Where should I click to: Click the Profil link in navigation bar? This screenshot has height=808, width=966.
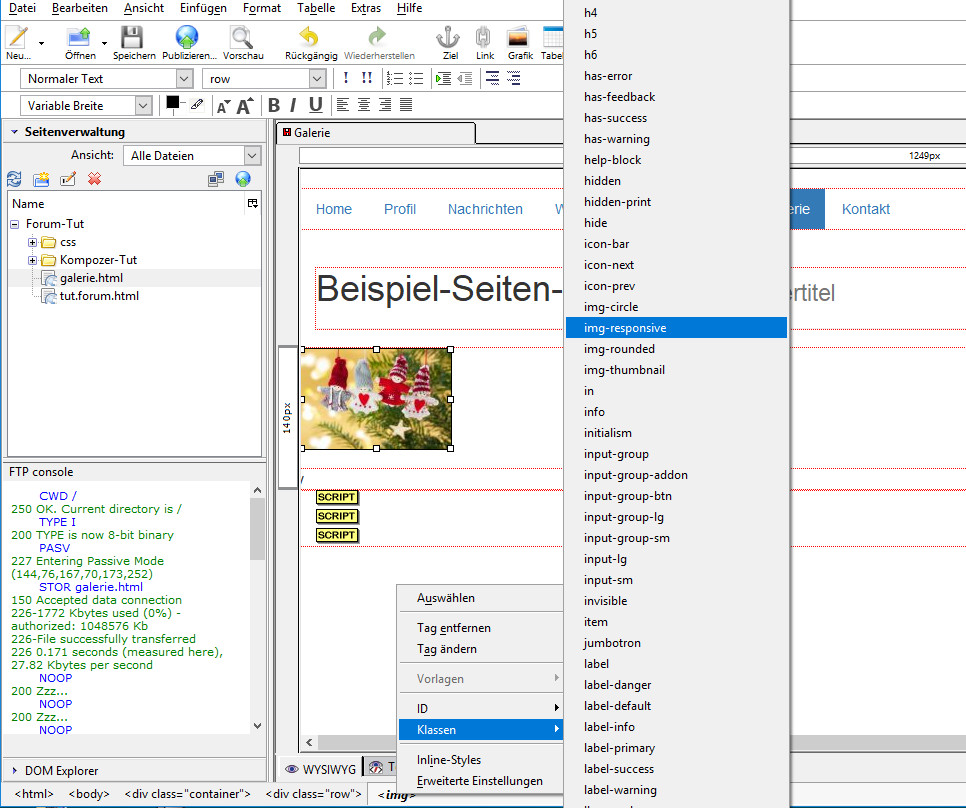(x=400, y=209)
